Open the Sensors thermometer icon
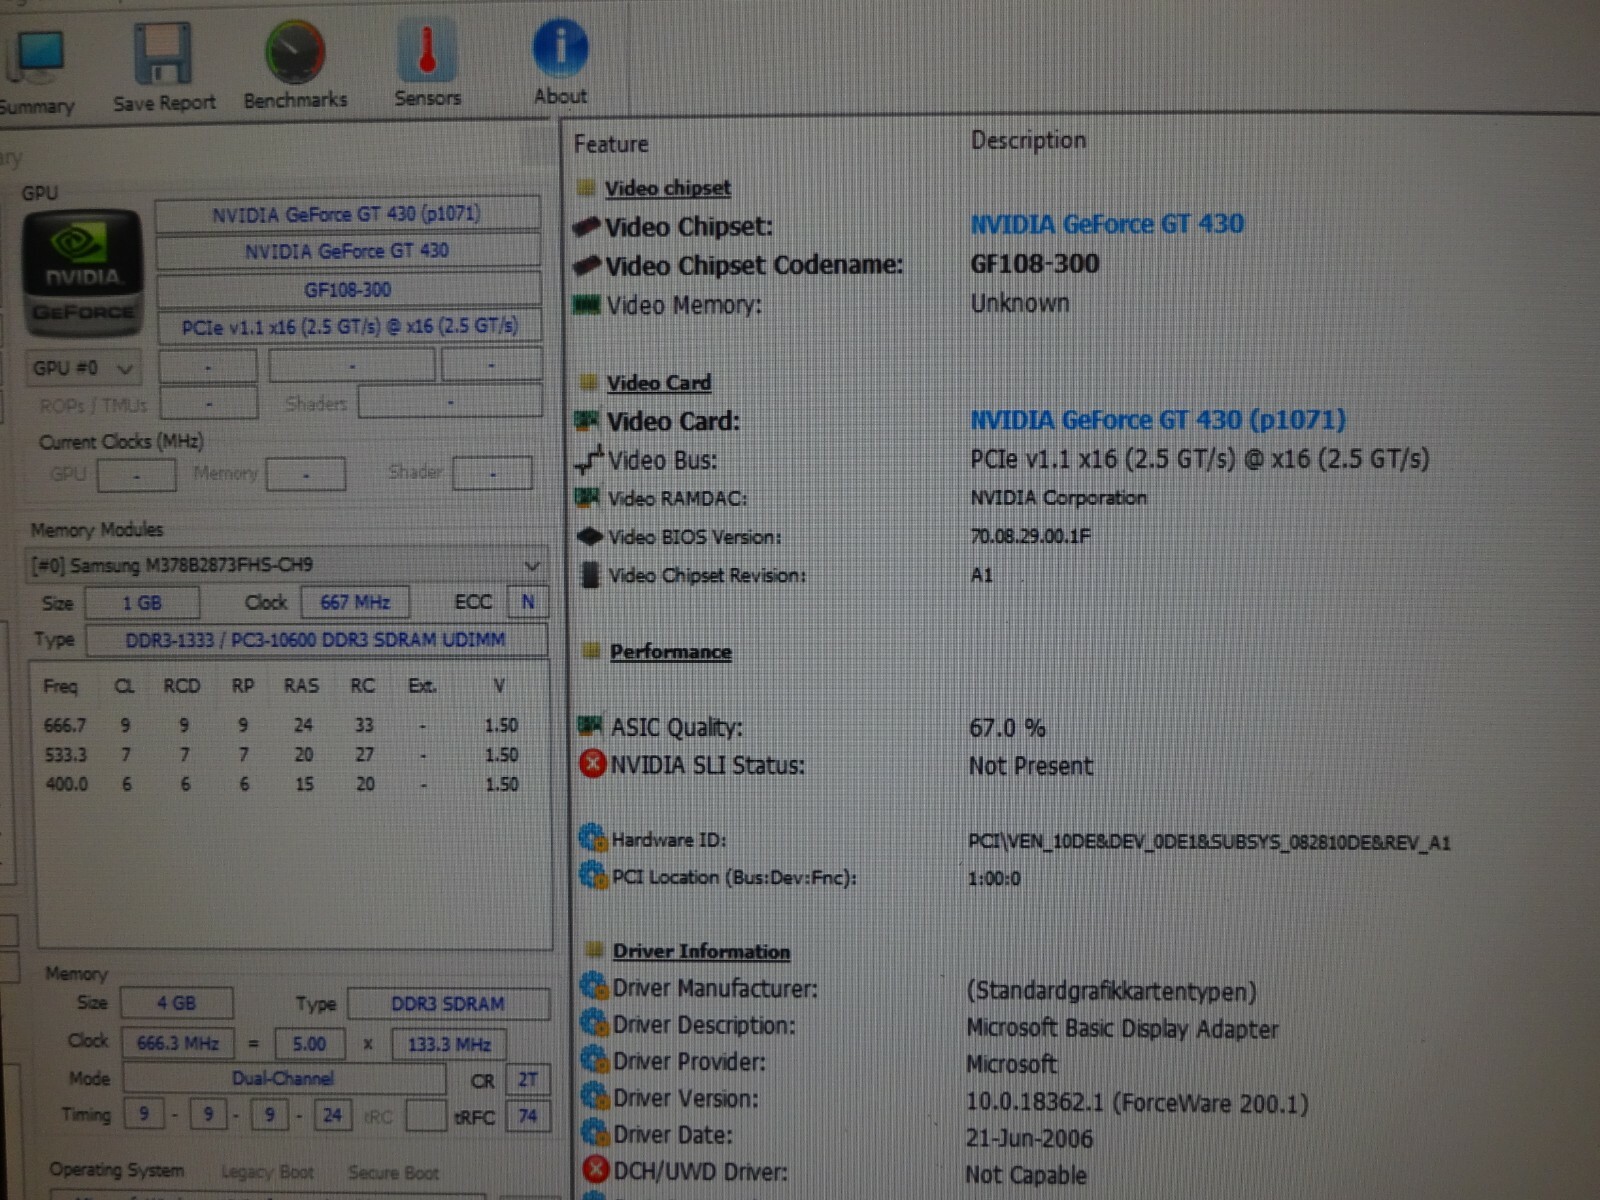The width and height of the screenshot is (1600, 1200). 427,52
